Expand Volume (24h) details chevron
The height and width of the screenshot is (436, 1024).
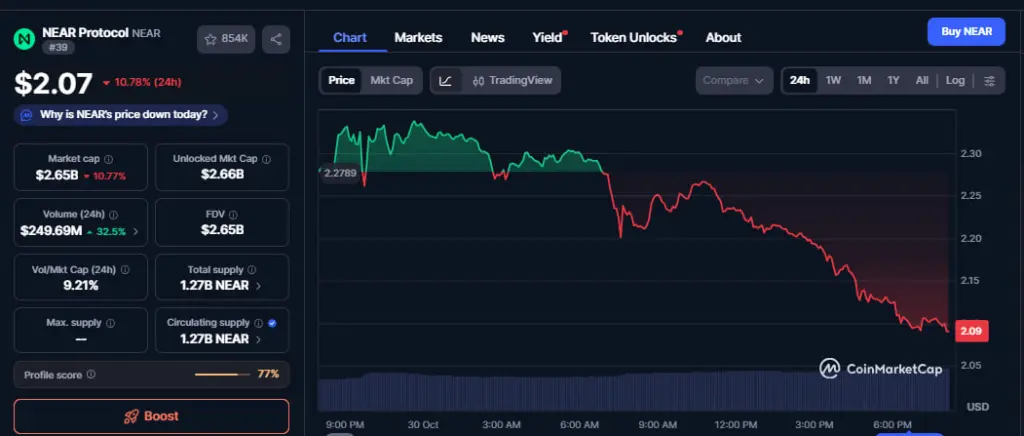tap(135, 231)
